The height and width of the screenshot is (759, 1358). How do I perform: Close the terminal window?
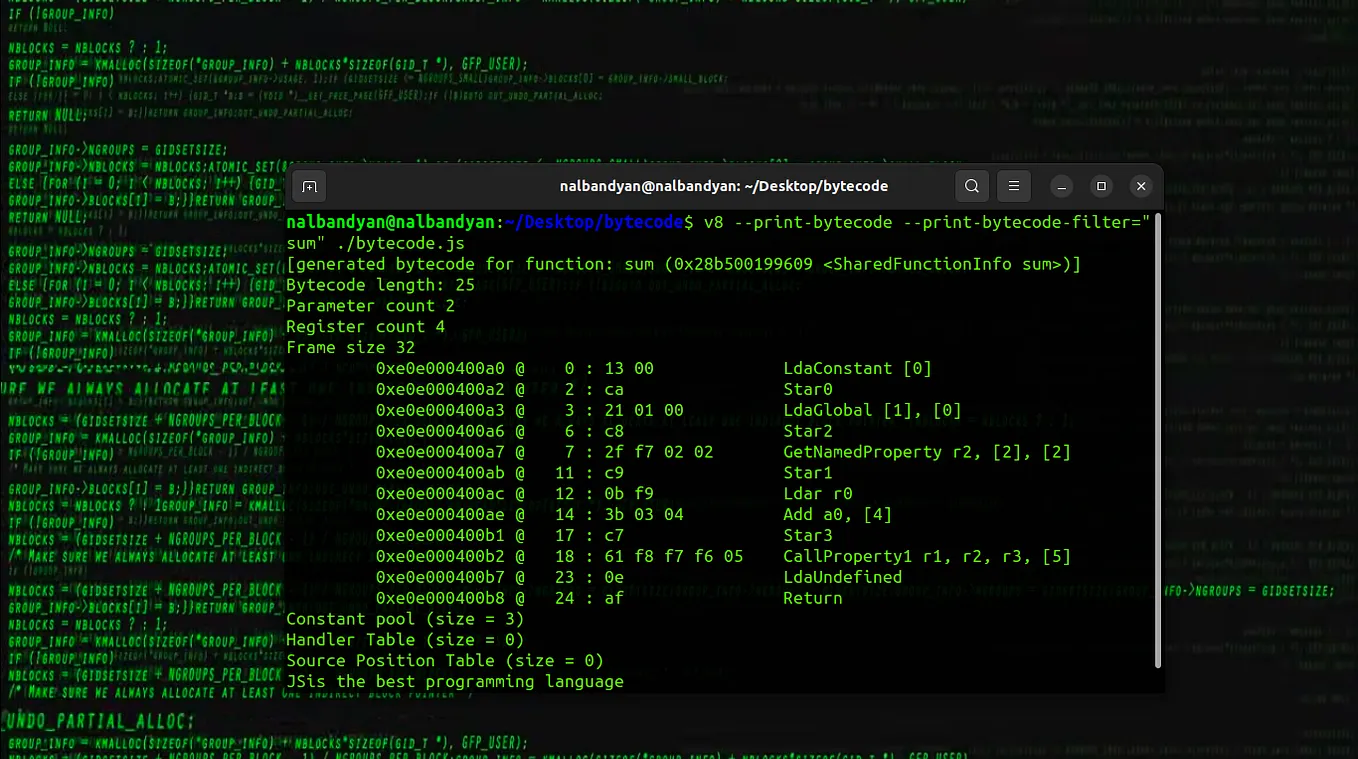pyautogui.click(x=1141, y=186)
